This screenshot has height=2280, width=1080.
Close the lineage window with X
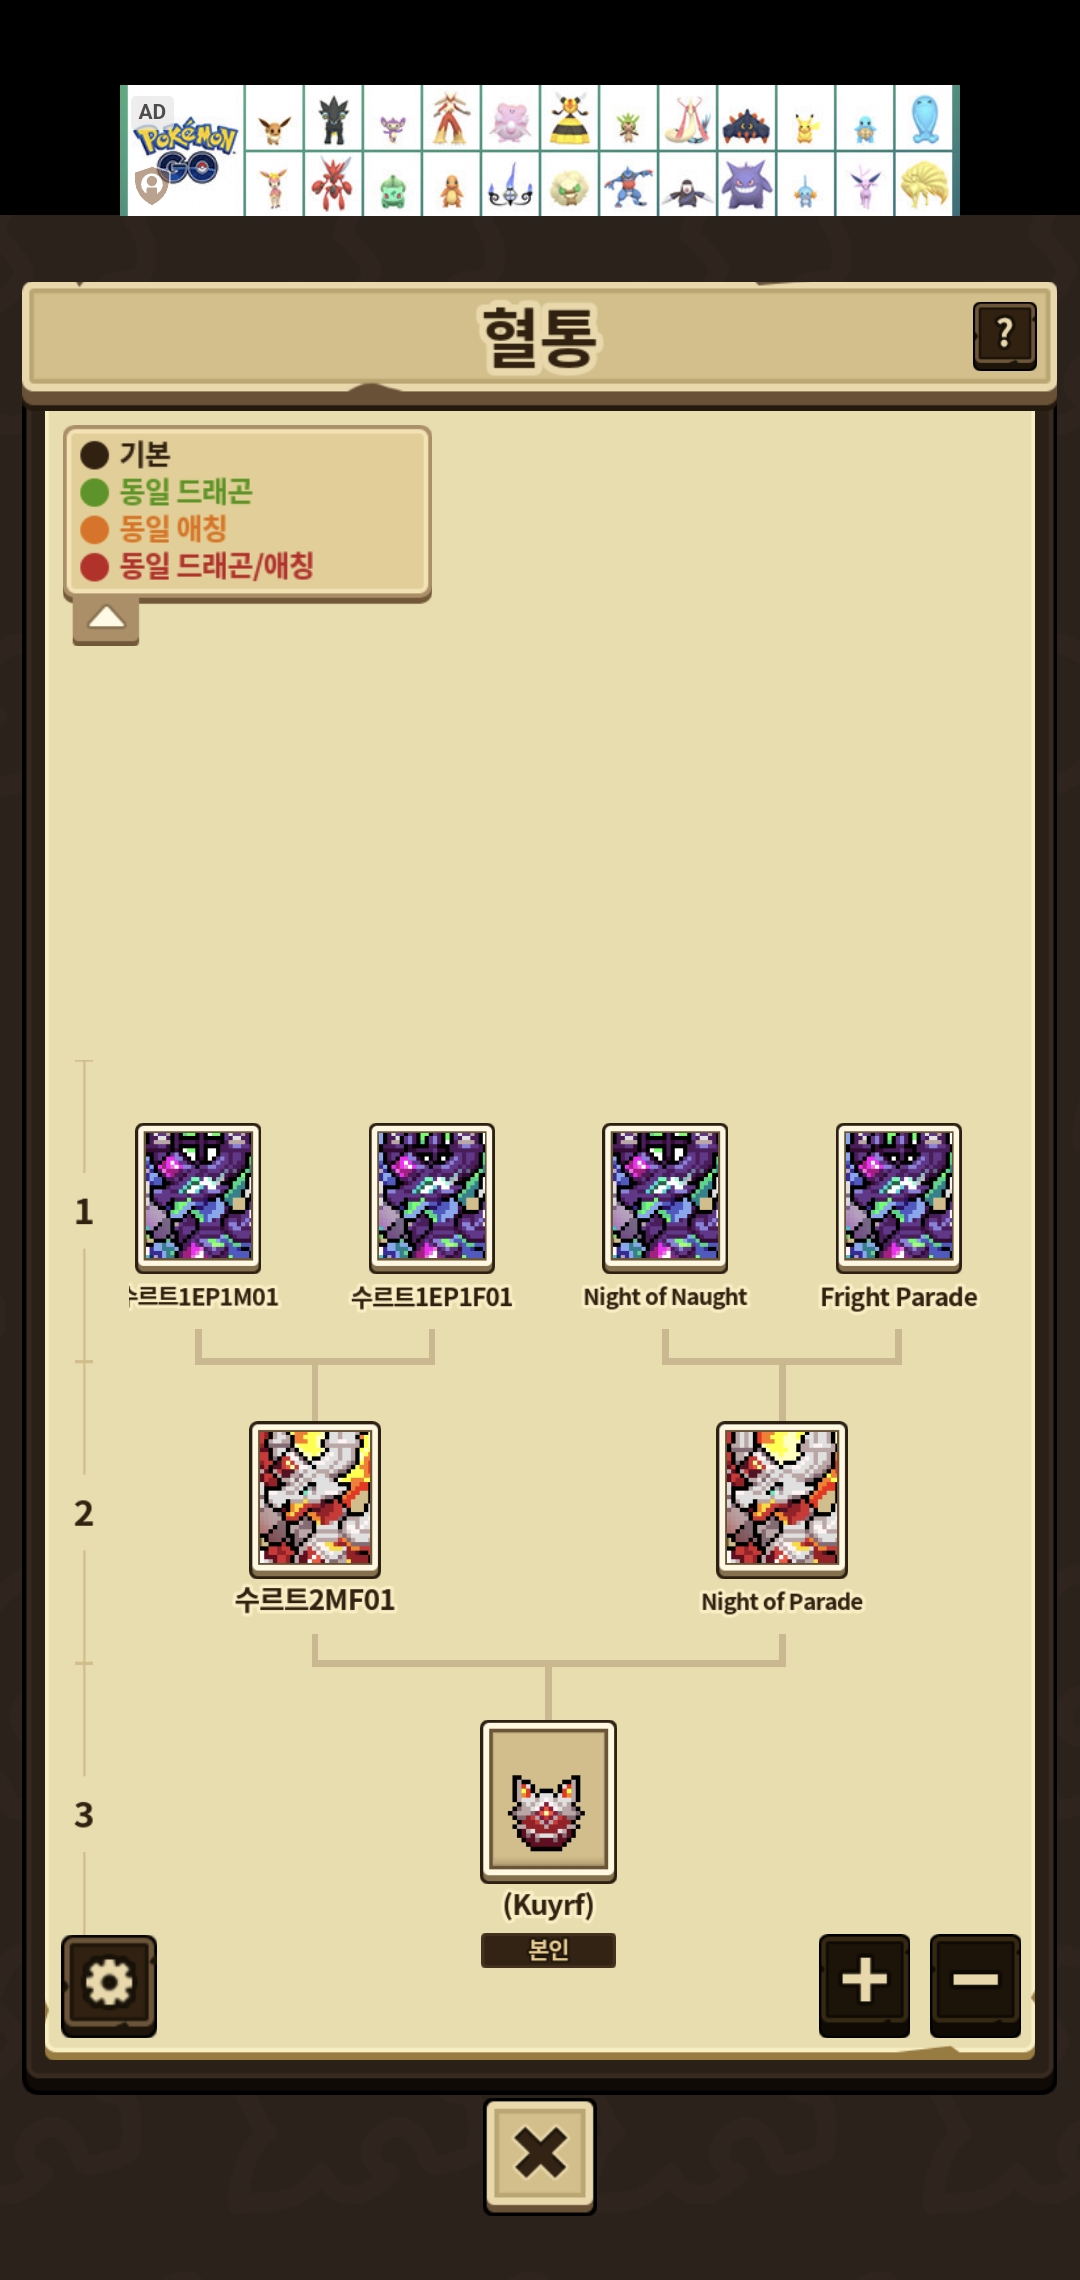[540, 2155]
